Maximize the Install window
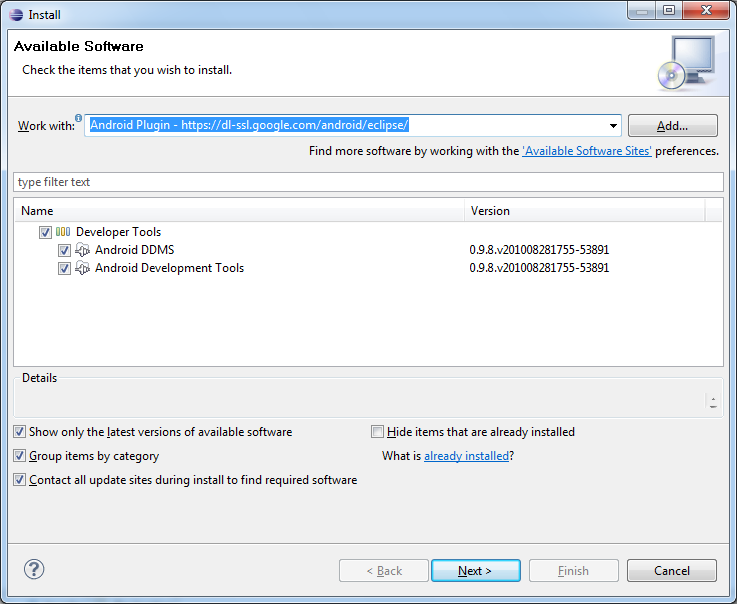The height and width of the screenshot is (604, 737). (x=669, y=10)
